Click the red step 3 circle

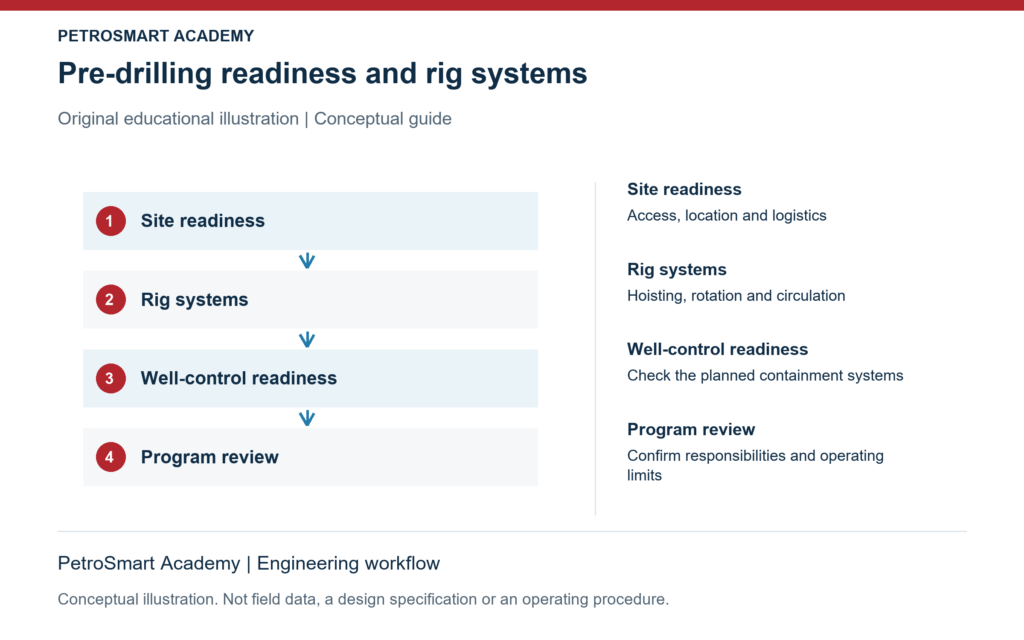(x=110, y=378)
